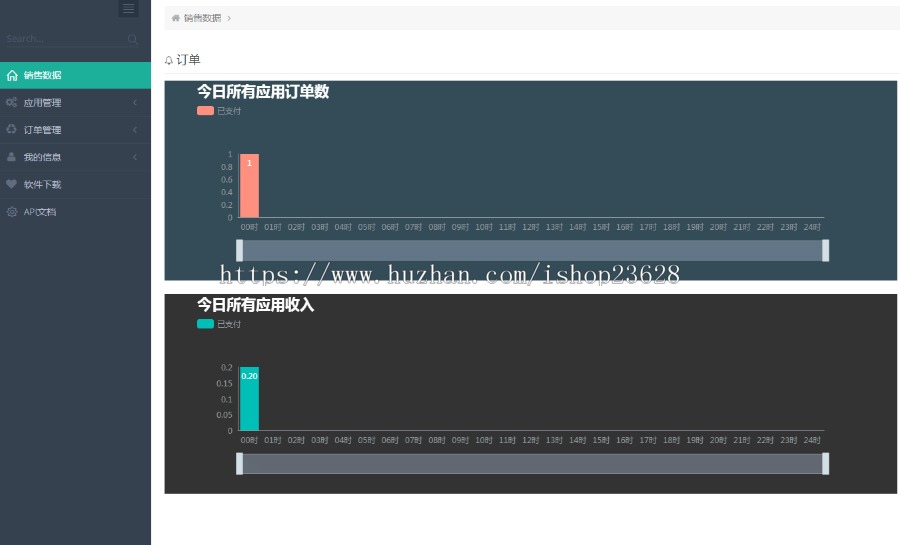
Task: Click the gears icon beside 应用管理
Action: [x=11, y=102]
